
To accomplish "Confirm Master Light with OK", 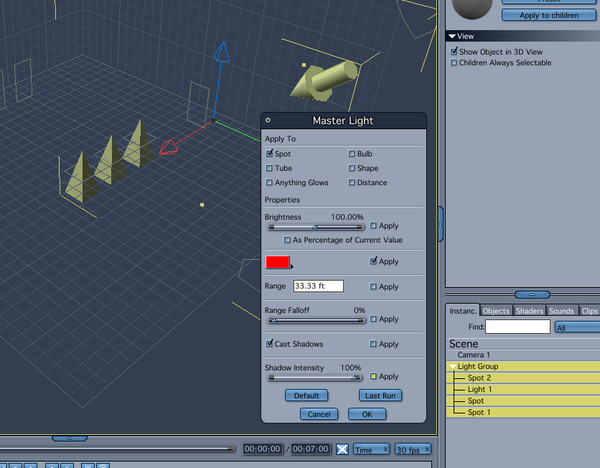I will [367, 414].
